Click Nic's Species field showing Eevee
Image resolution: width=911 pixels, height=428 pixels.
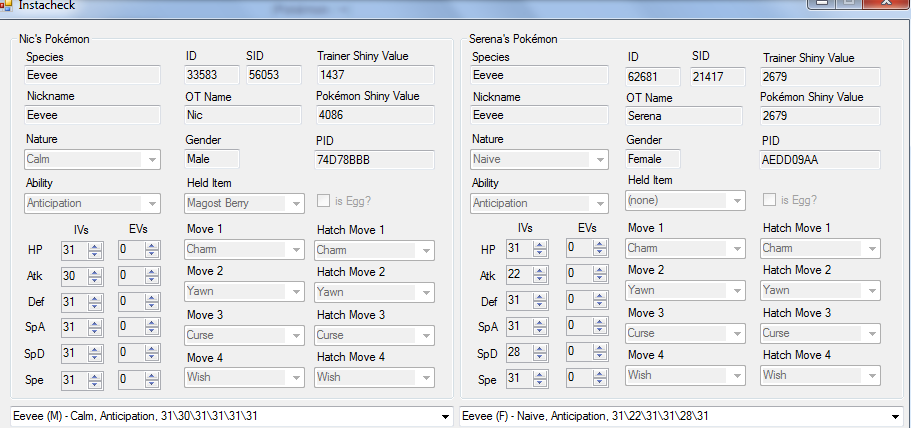pyautogui.click(x=92, y=75)
